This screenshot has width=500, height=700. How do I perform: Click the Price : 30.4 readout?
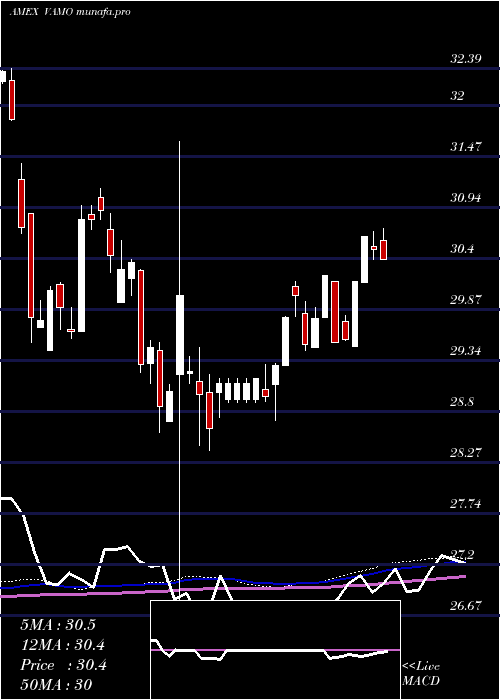[x=63, y=665]
